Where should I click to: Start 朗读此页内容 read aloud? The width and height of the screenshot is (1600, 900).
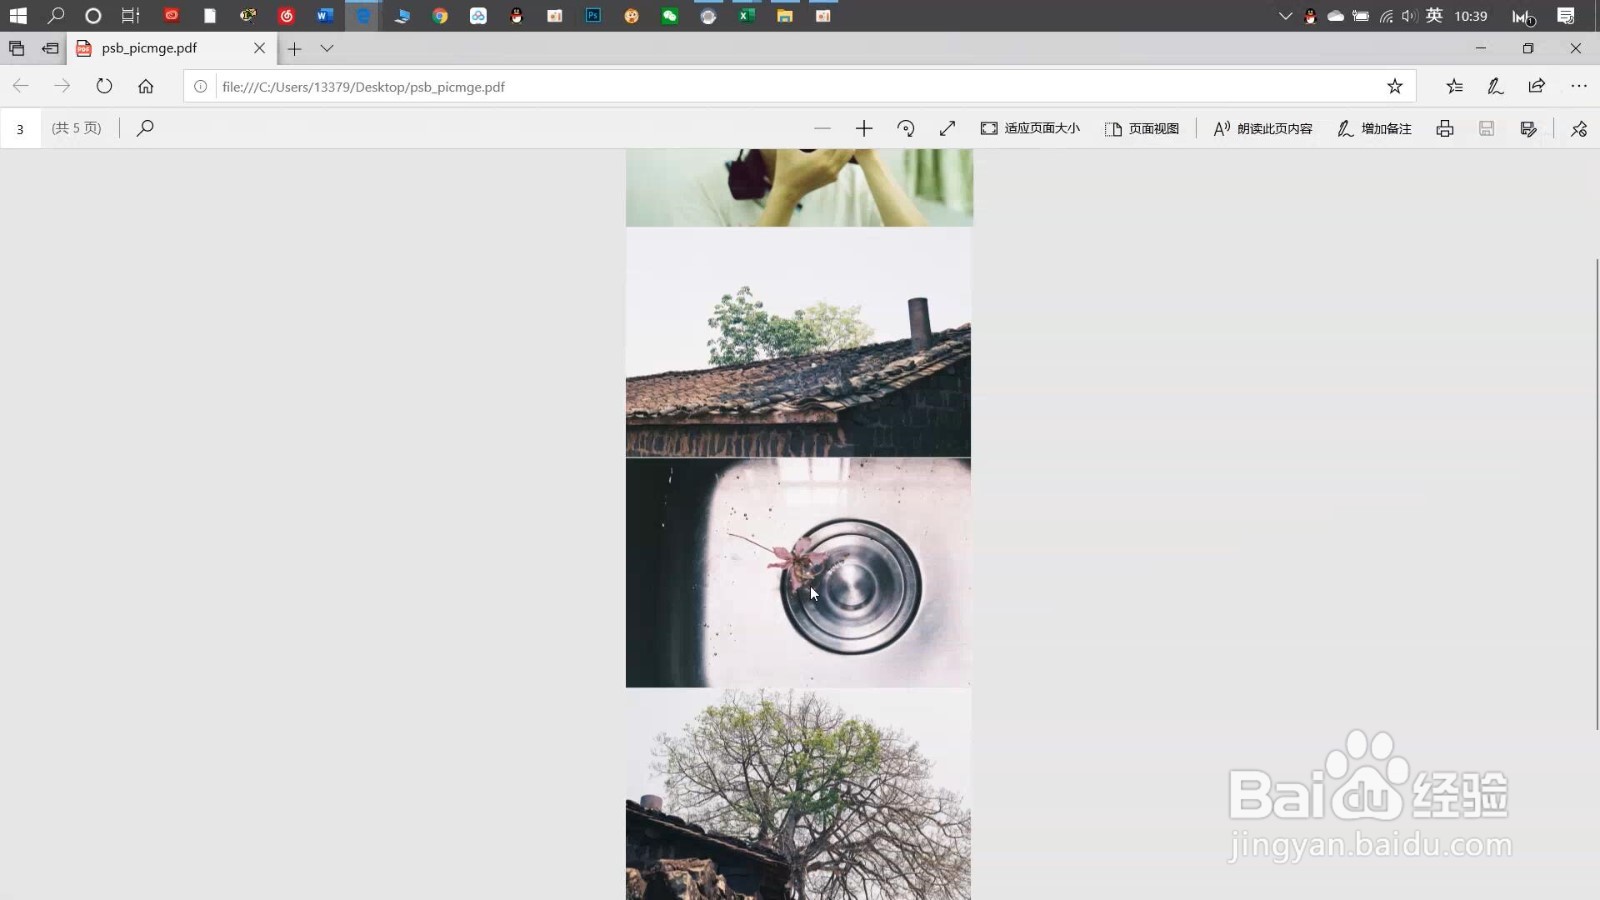tap(1261, 128)
